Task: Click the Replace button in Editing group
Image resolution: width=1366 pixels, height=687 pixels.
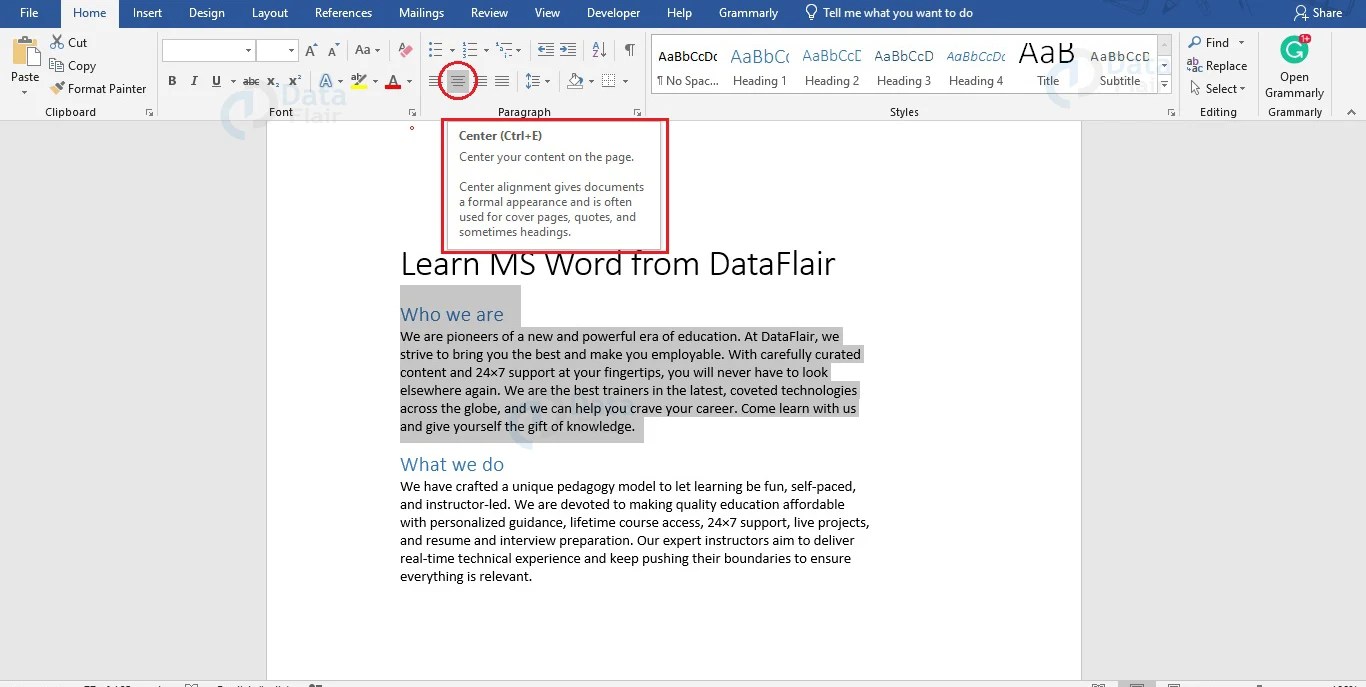Action: [x=1217, y=65]
